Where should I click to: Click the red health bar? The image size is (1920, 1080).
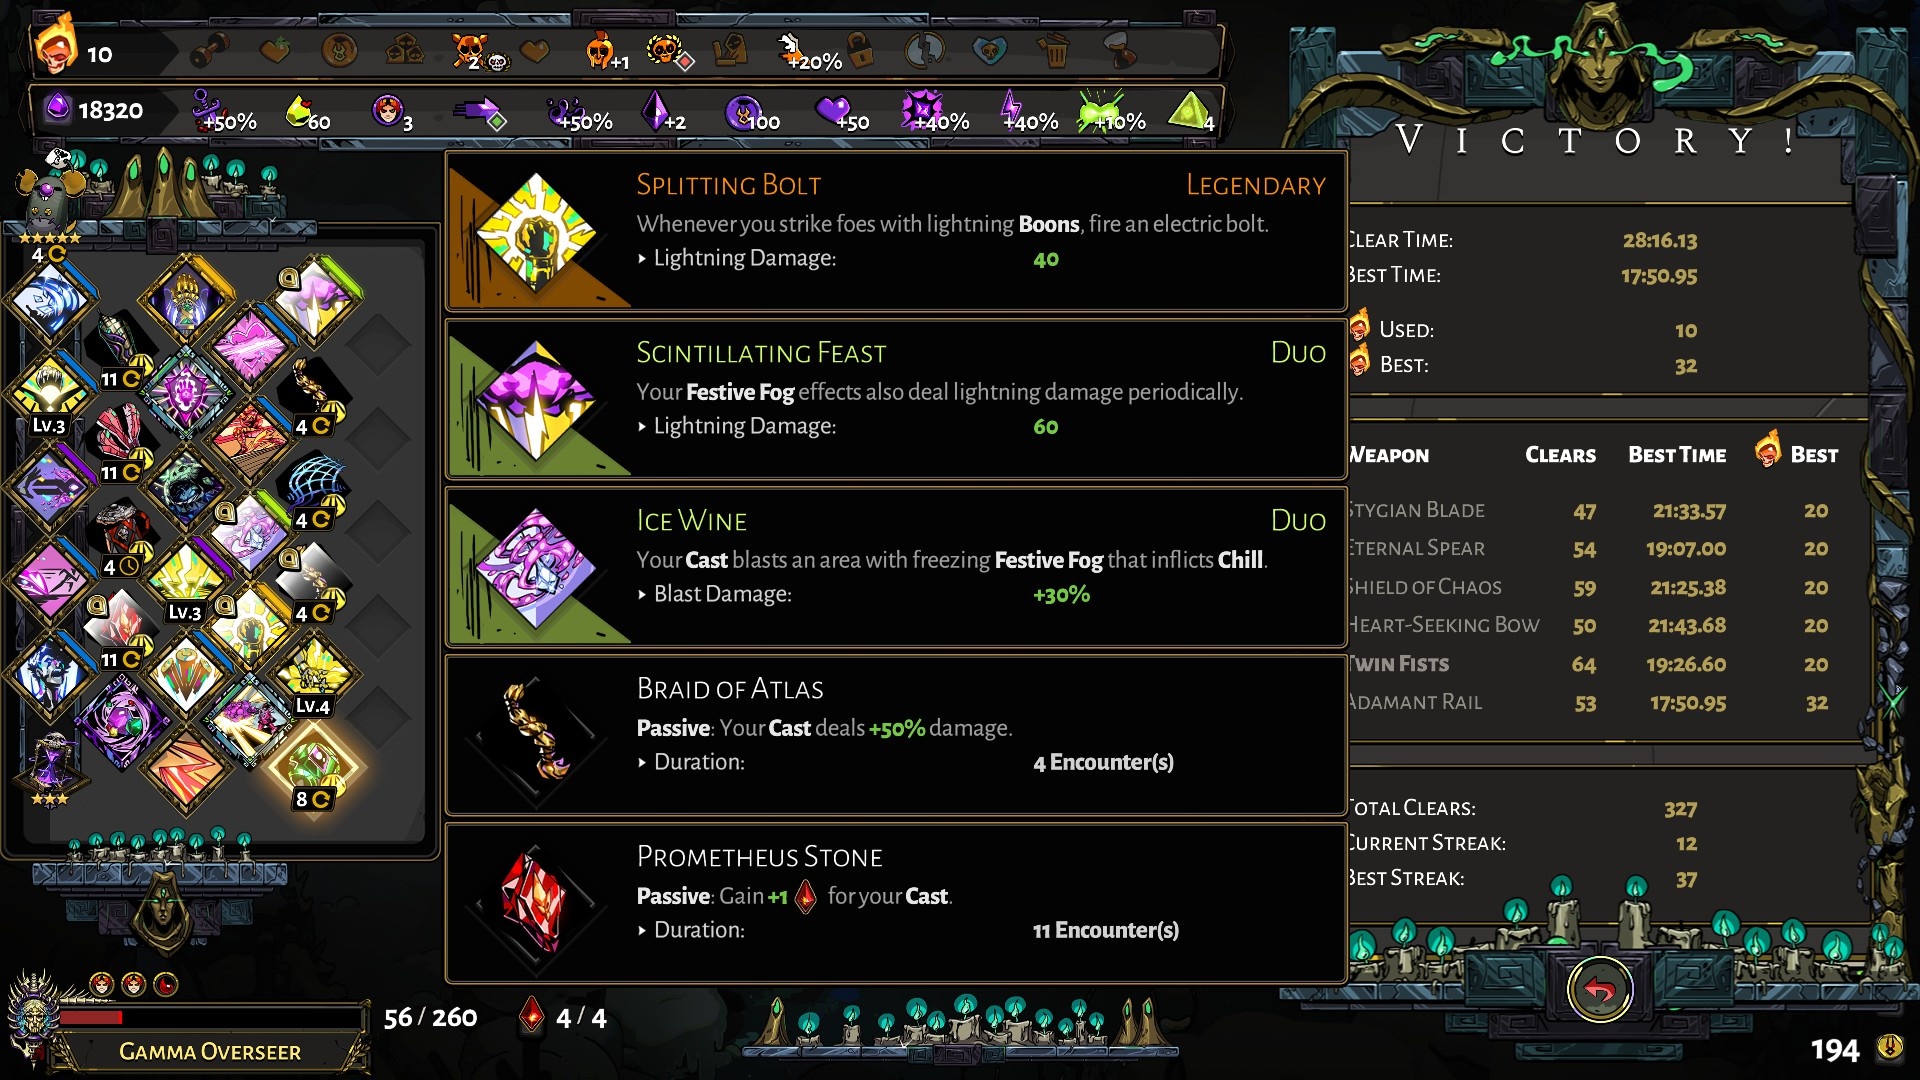coord(210,1017)
